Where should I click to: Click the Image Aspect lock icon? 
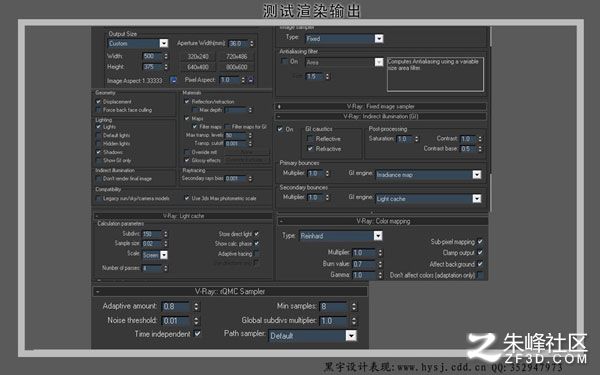tap(173, 80)
